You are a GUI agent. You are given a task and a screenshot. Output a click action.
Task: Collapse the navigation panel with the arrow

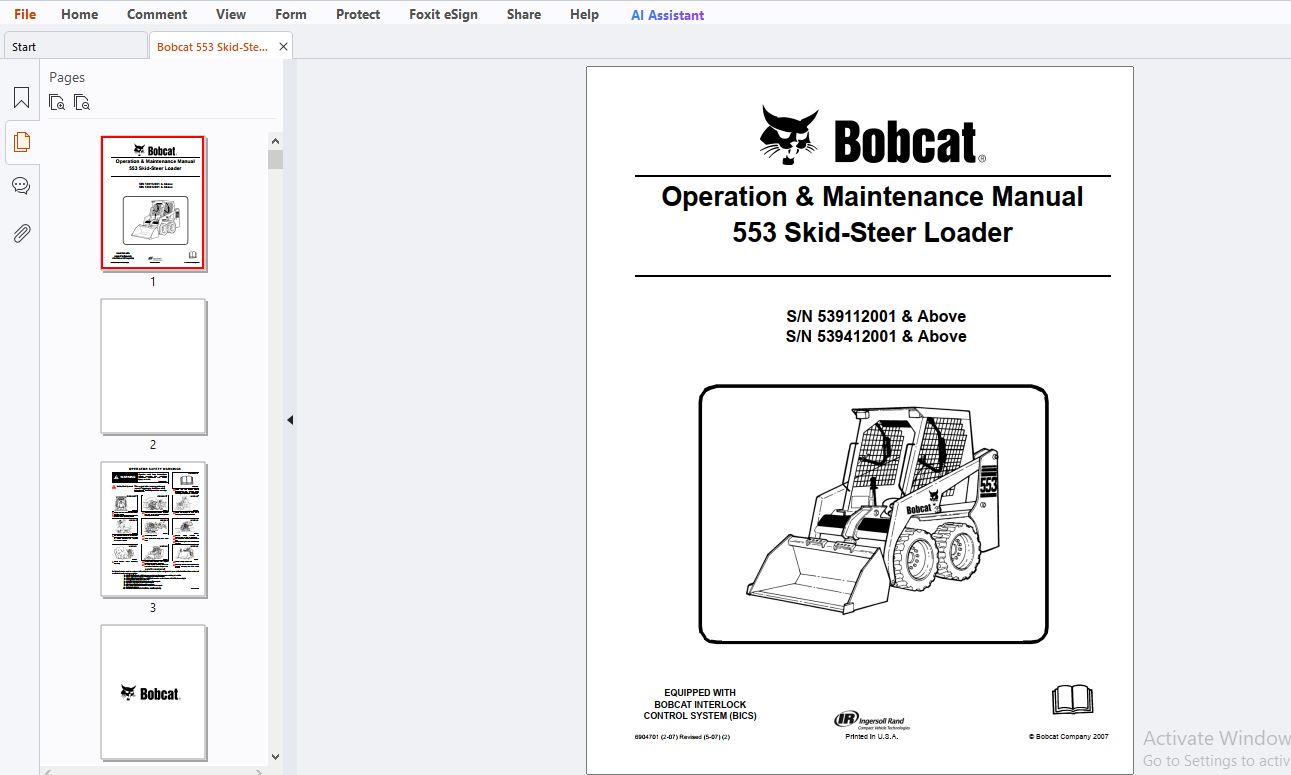pos(290,420)
